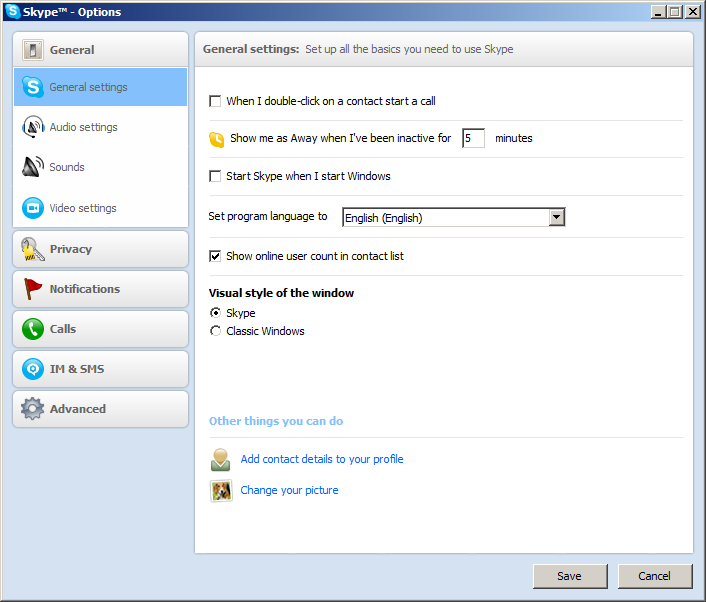Cancel the options dialog

655,576
